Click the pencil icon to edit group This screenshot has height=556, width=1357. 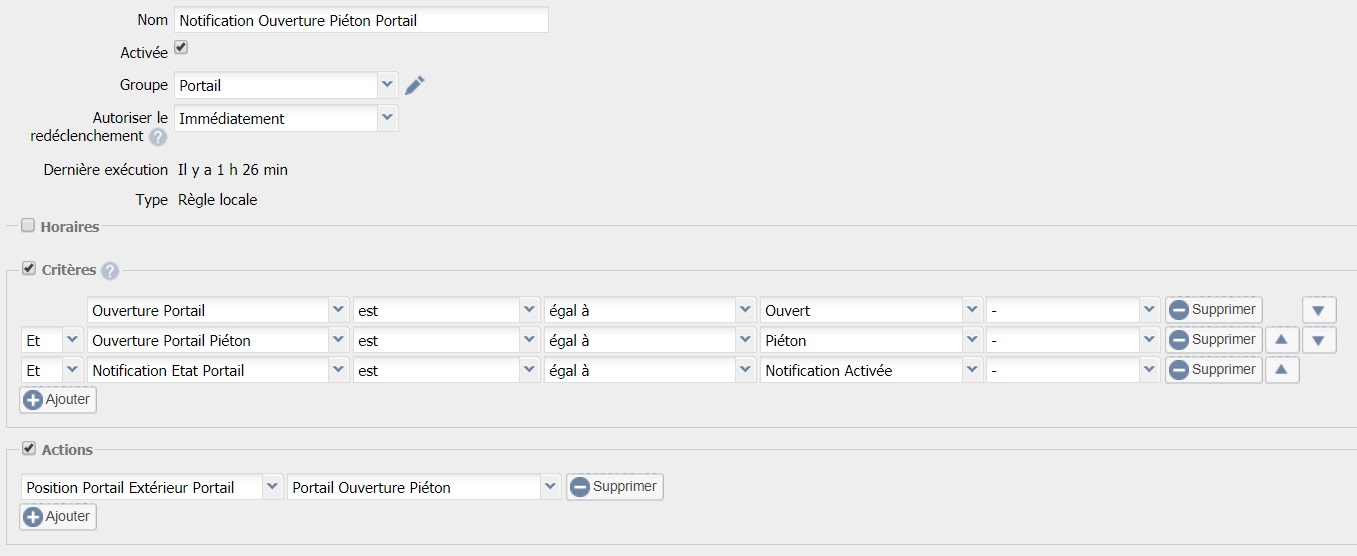(x=415, y=86)
